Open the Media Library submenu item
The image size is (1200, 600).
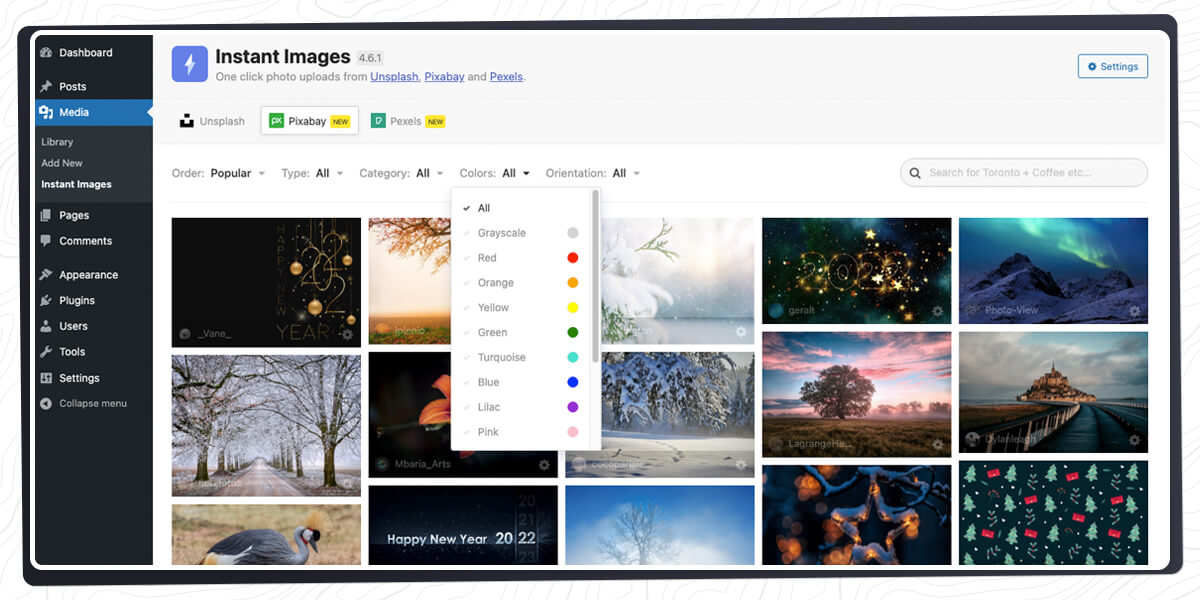(57, 142)
